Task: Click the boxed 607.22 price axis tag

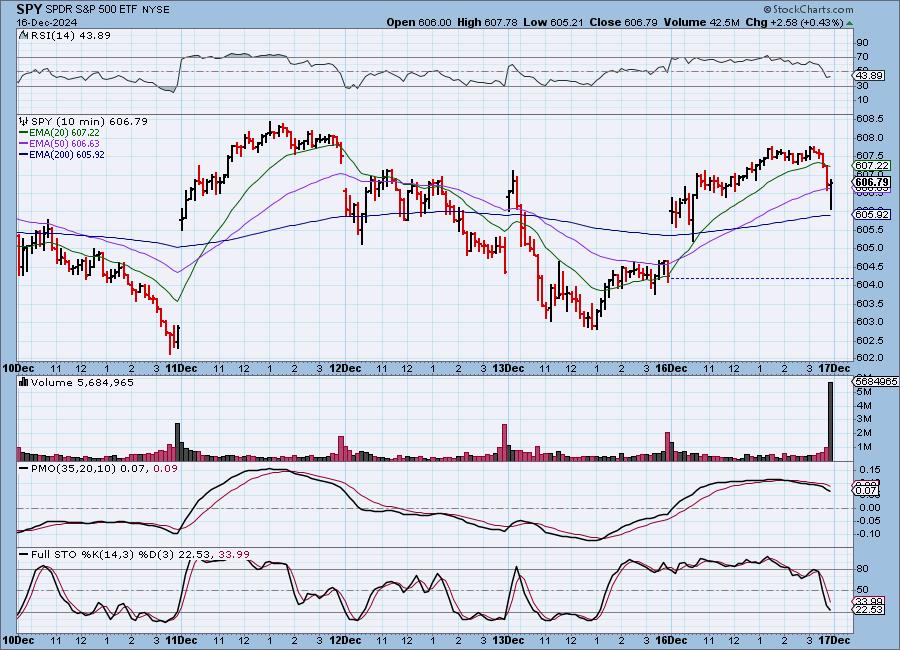Action: 872,165
